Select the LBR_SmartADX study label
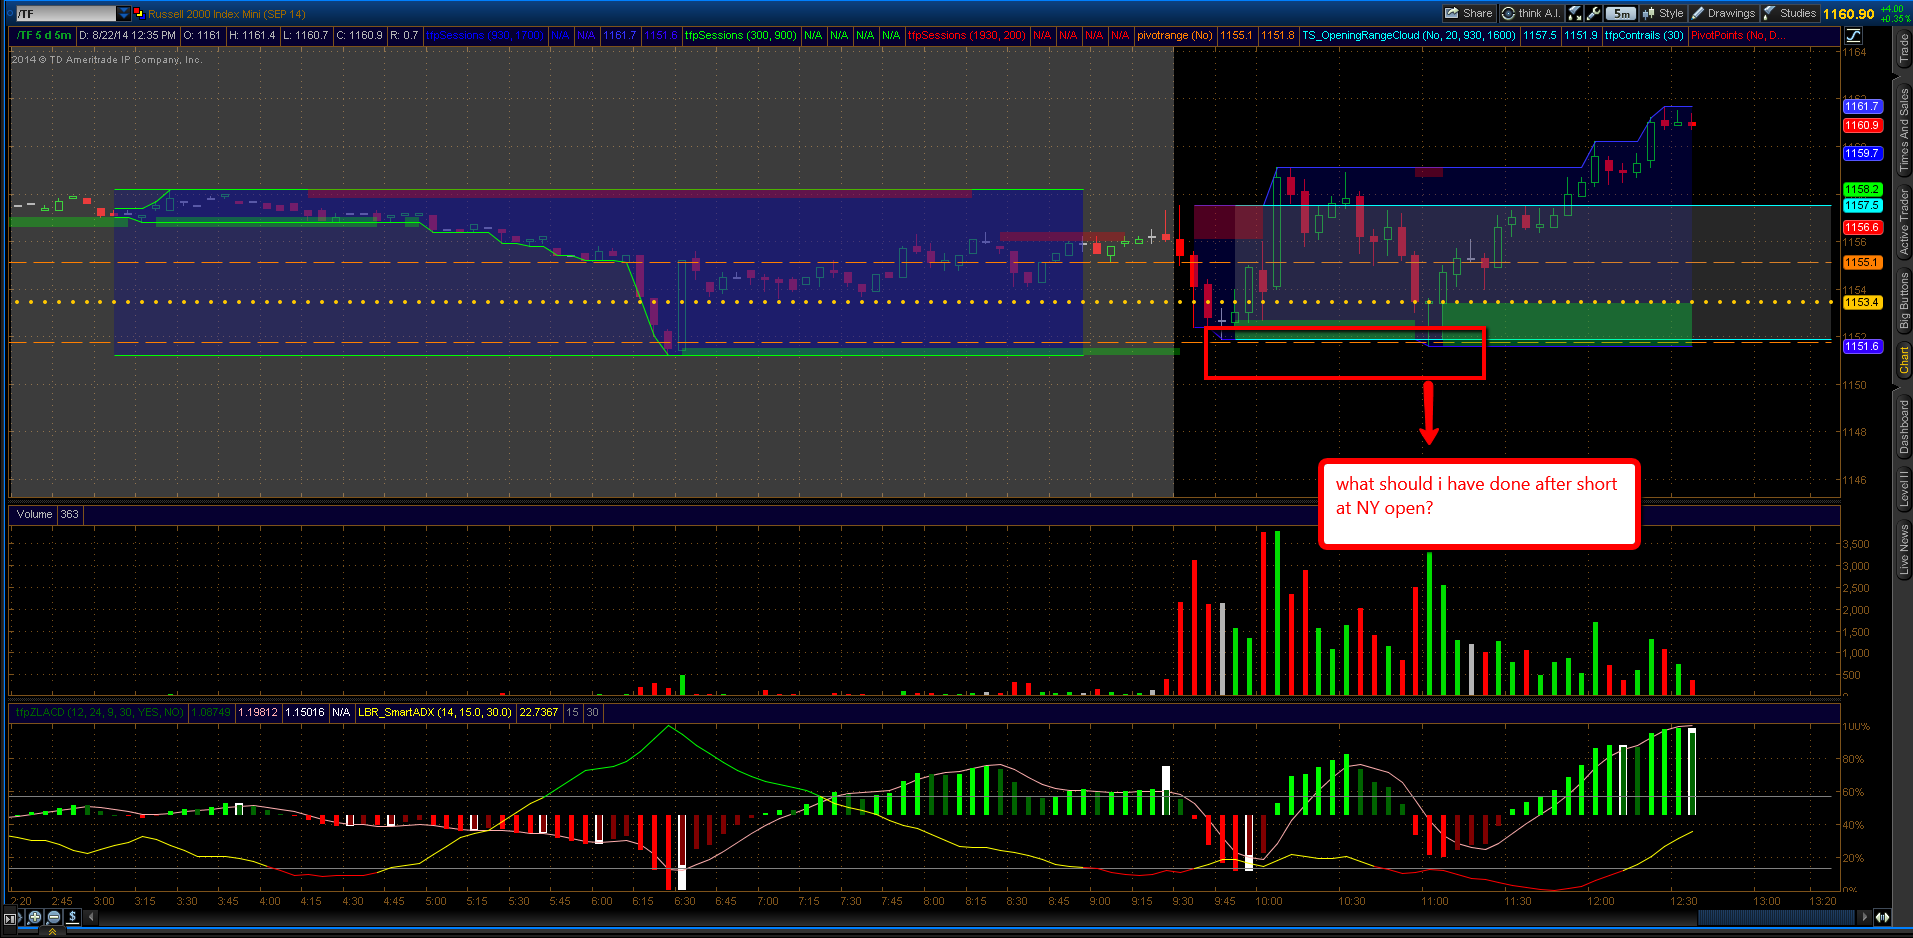Screen dimensions: 1913x938 435,712
